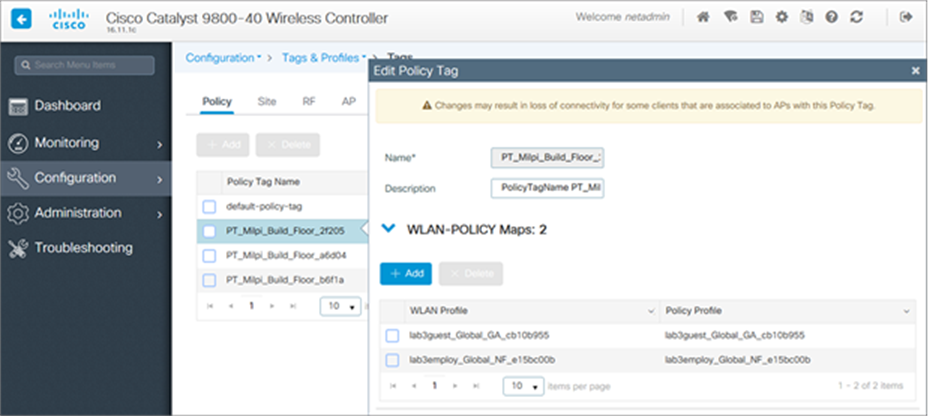Save configuration with floppy disk icon
This screenshot has width=928, height=416.
pos(756,18)
